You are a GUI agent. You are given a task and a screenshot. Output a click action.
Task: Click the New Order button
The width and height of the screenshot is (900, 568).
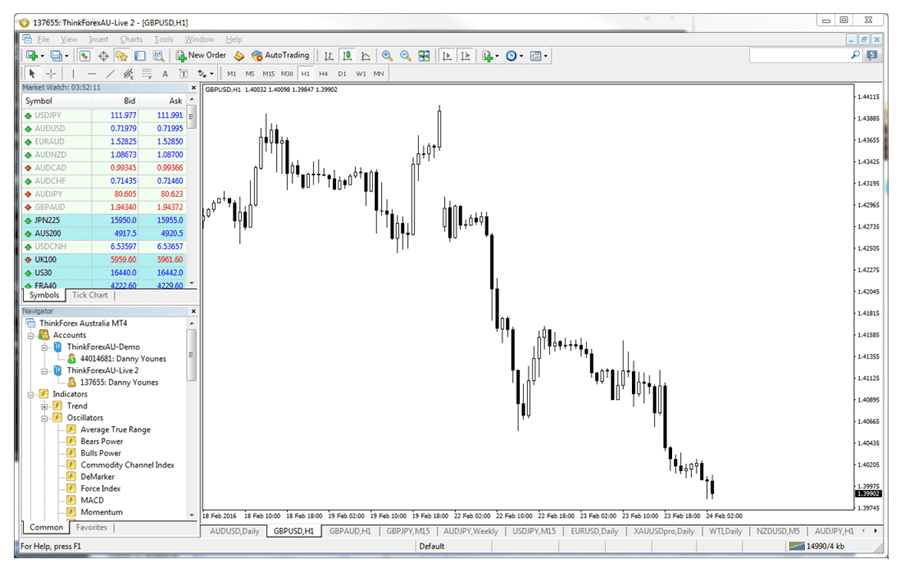202,56
